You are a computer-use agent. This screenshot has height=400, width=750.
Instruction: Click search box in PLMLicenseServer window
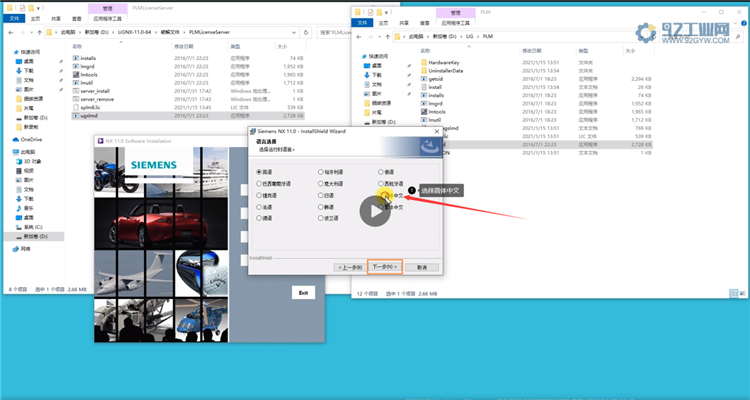334,33
